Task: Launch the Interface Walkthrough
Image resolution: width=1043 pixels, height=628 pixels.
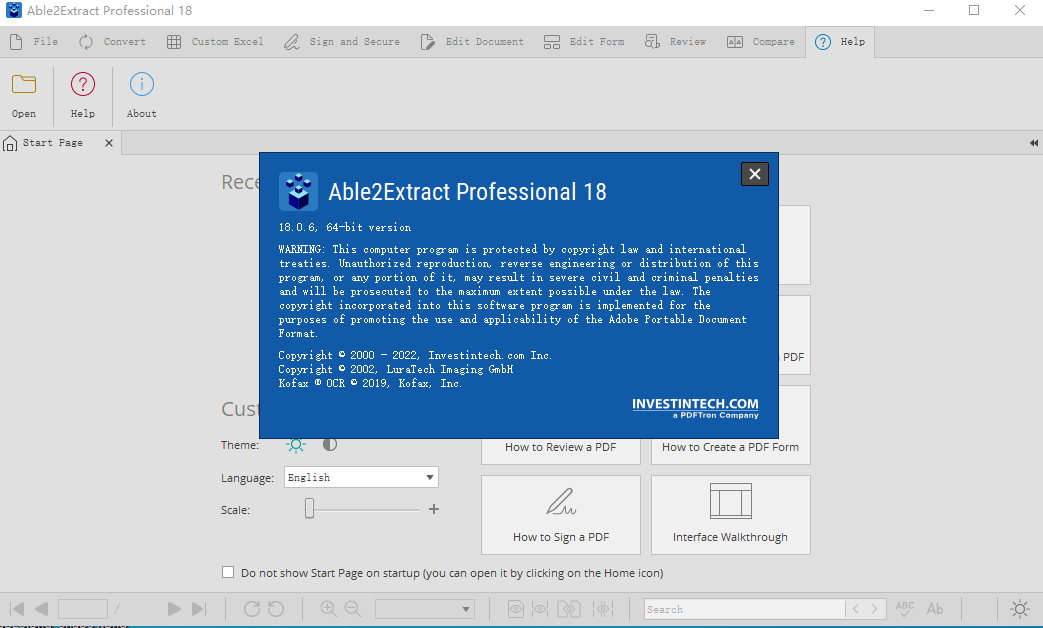Action: point(730,515)
